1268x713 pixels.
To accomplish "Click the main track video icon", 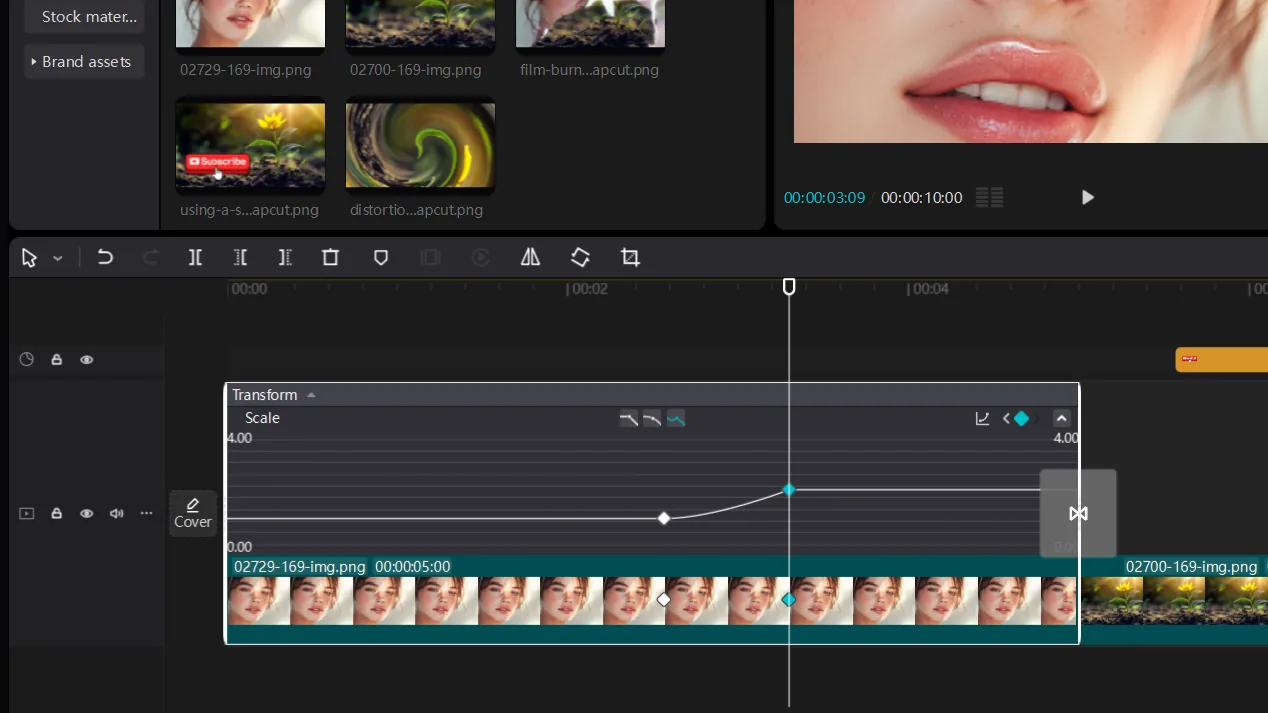I will pos(27,513).
